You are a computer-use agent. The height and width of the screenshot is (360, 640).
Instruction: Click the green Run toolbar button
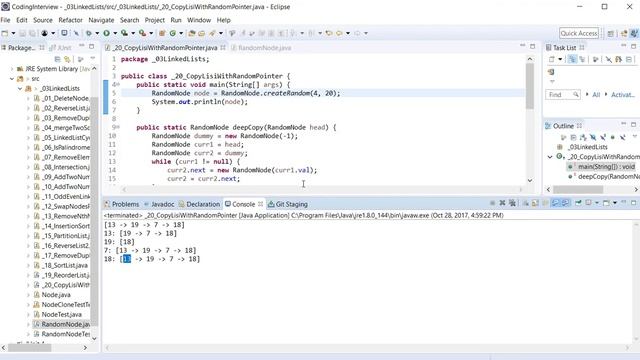tap(107, 33)
